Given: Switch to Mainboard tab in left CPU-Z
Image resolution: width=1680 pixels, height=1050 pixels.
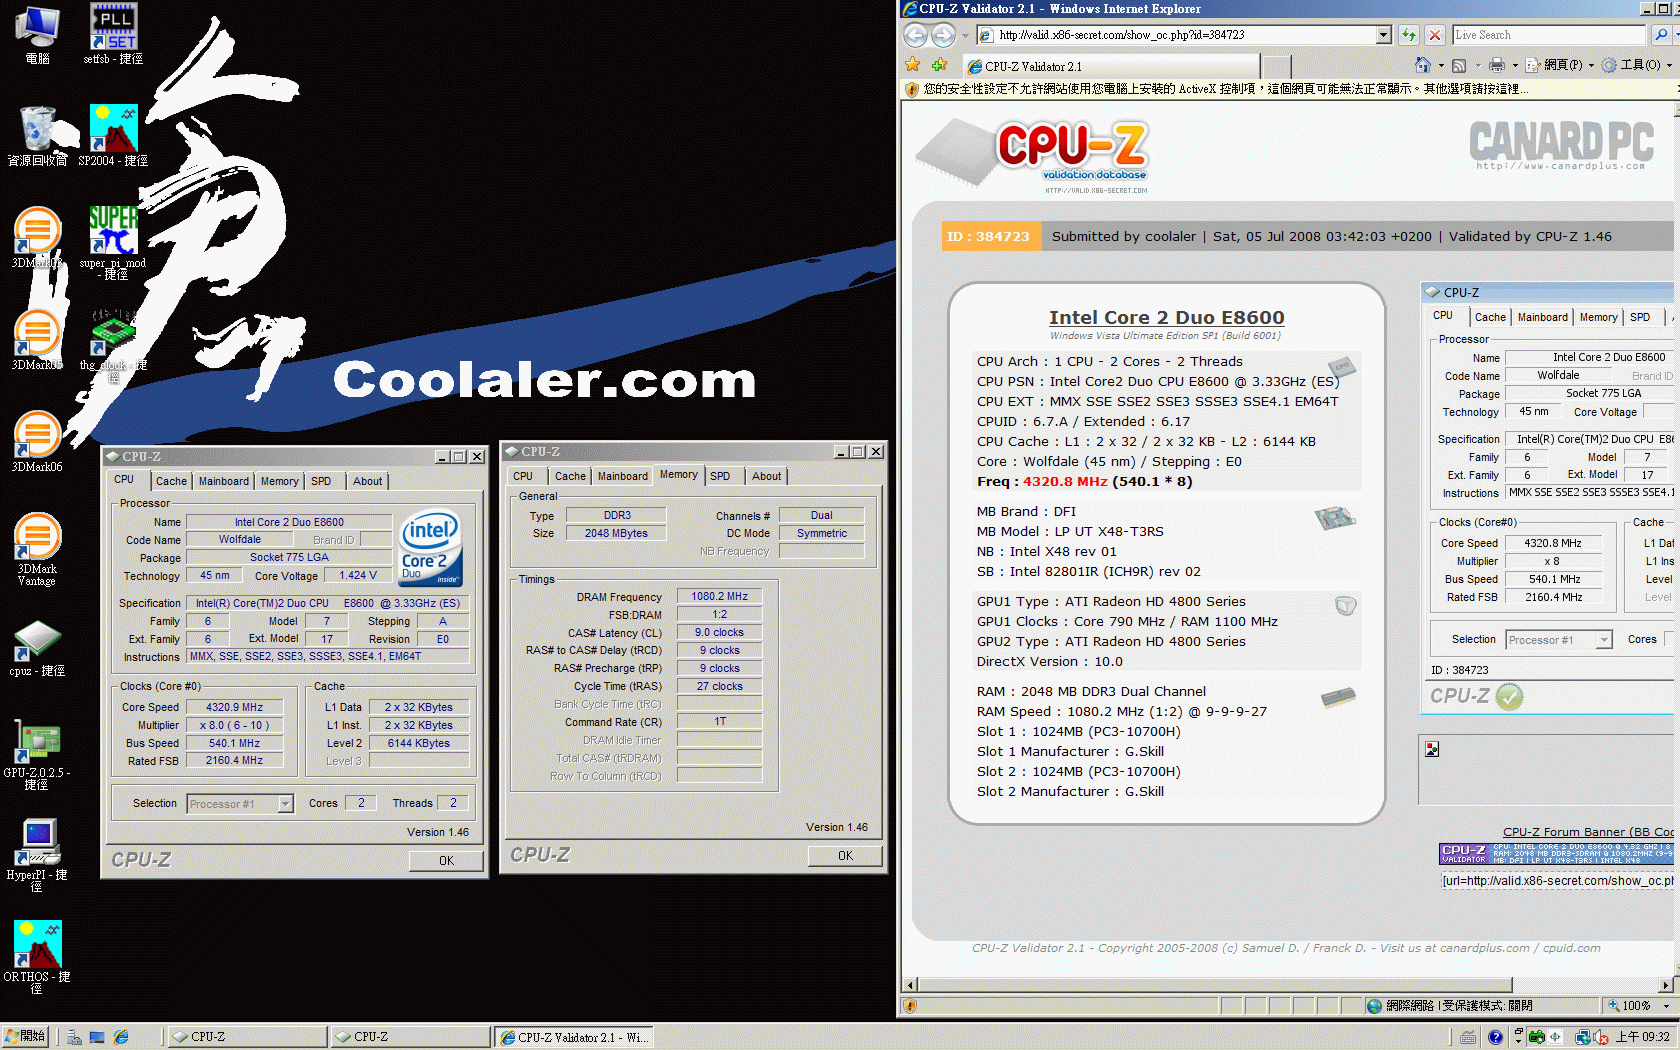Looking at the screenshot, I should pyautogui.click(x=224, y=481).
